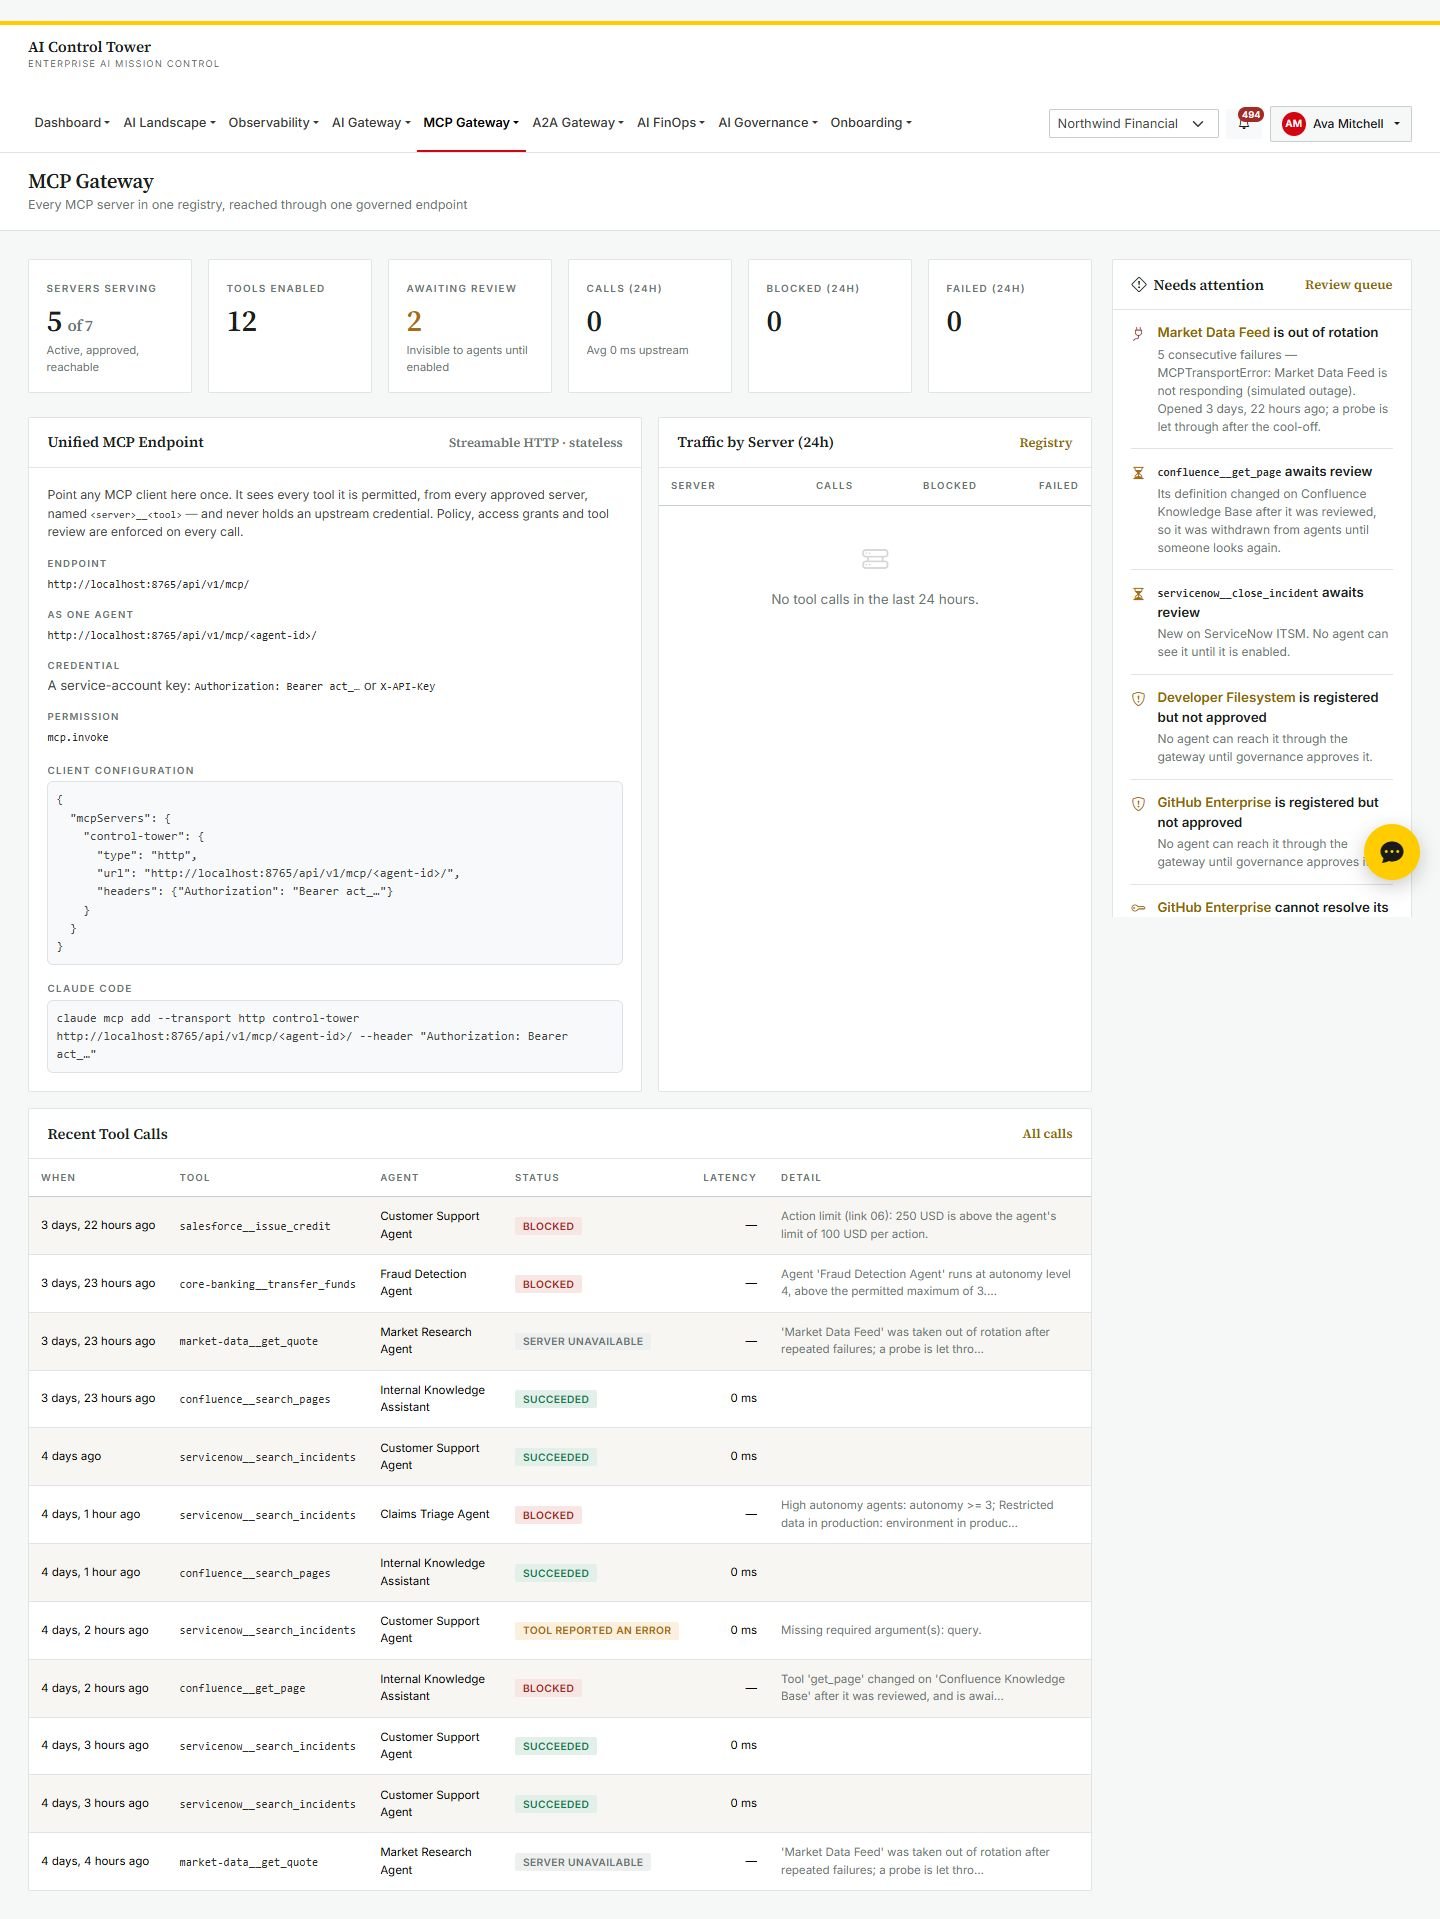The image size is (1440, 1919).
Task: Open GitHub Enterprise is registered link
Action: pos(1214,803)
